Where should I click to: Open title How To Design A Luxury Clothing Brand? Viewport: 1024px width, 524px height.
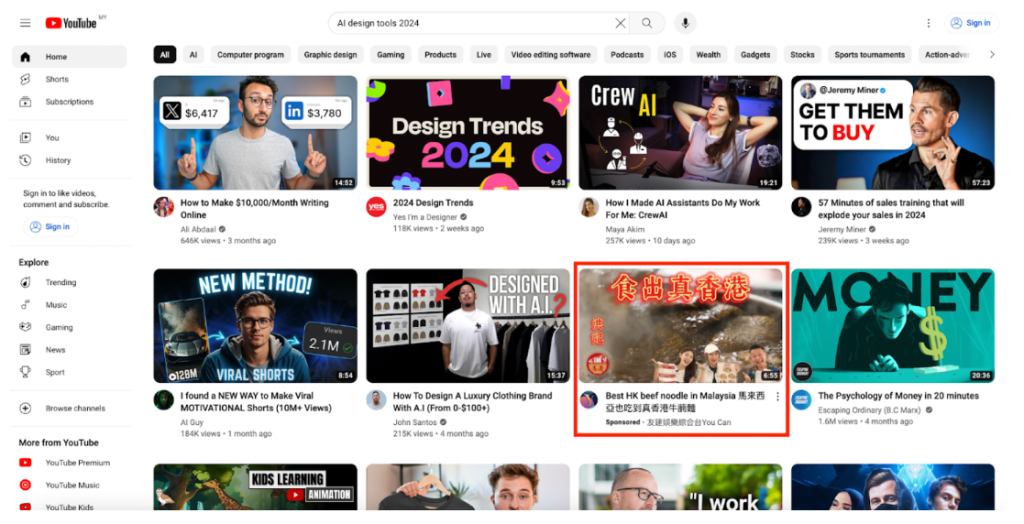point(472,402)
